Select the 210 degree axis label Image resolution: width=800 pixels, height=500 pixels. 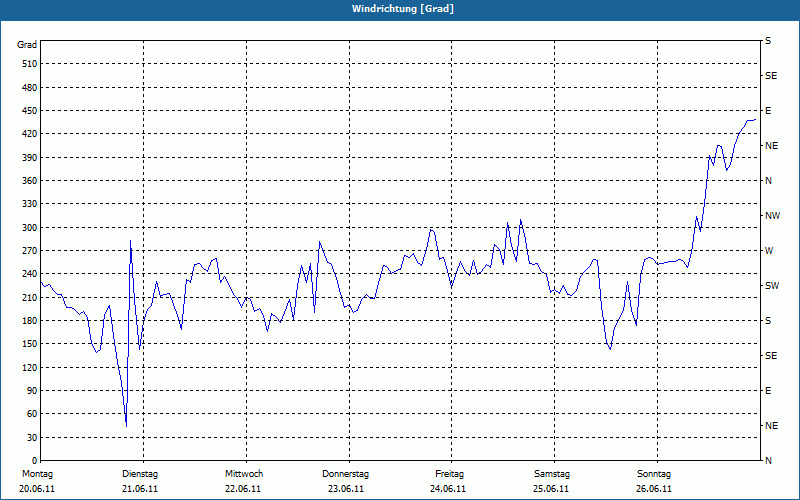(30, 297)
